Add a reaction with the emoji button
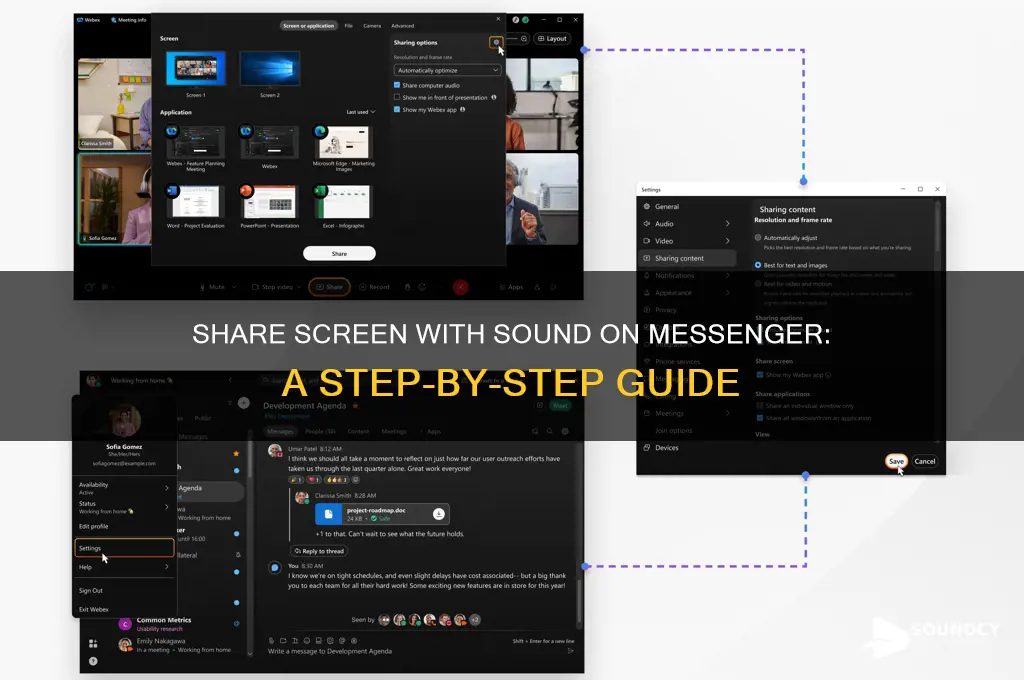The height and width of the screenshot is (680, 1024). click(355, 479)
